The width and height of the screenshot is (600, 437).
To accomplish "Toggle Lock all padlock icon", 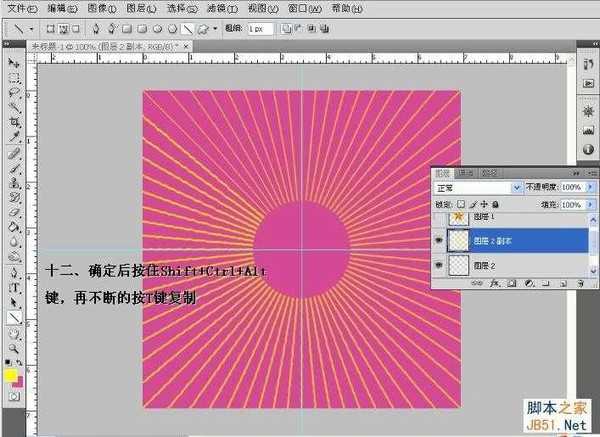I will 495,204.
